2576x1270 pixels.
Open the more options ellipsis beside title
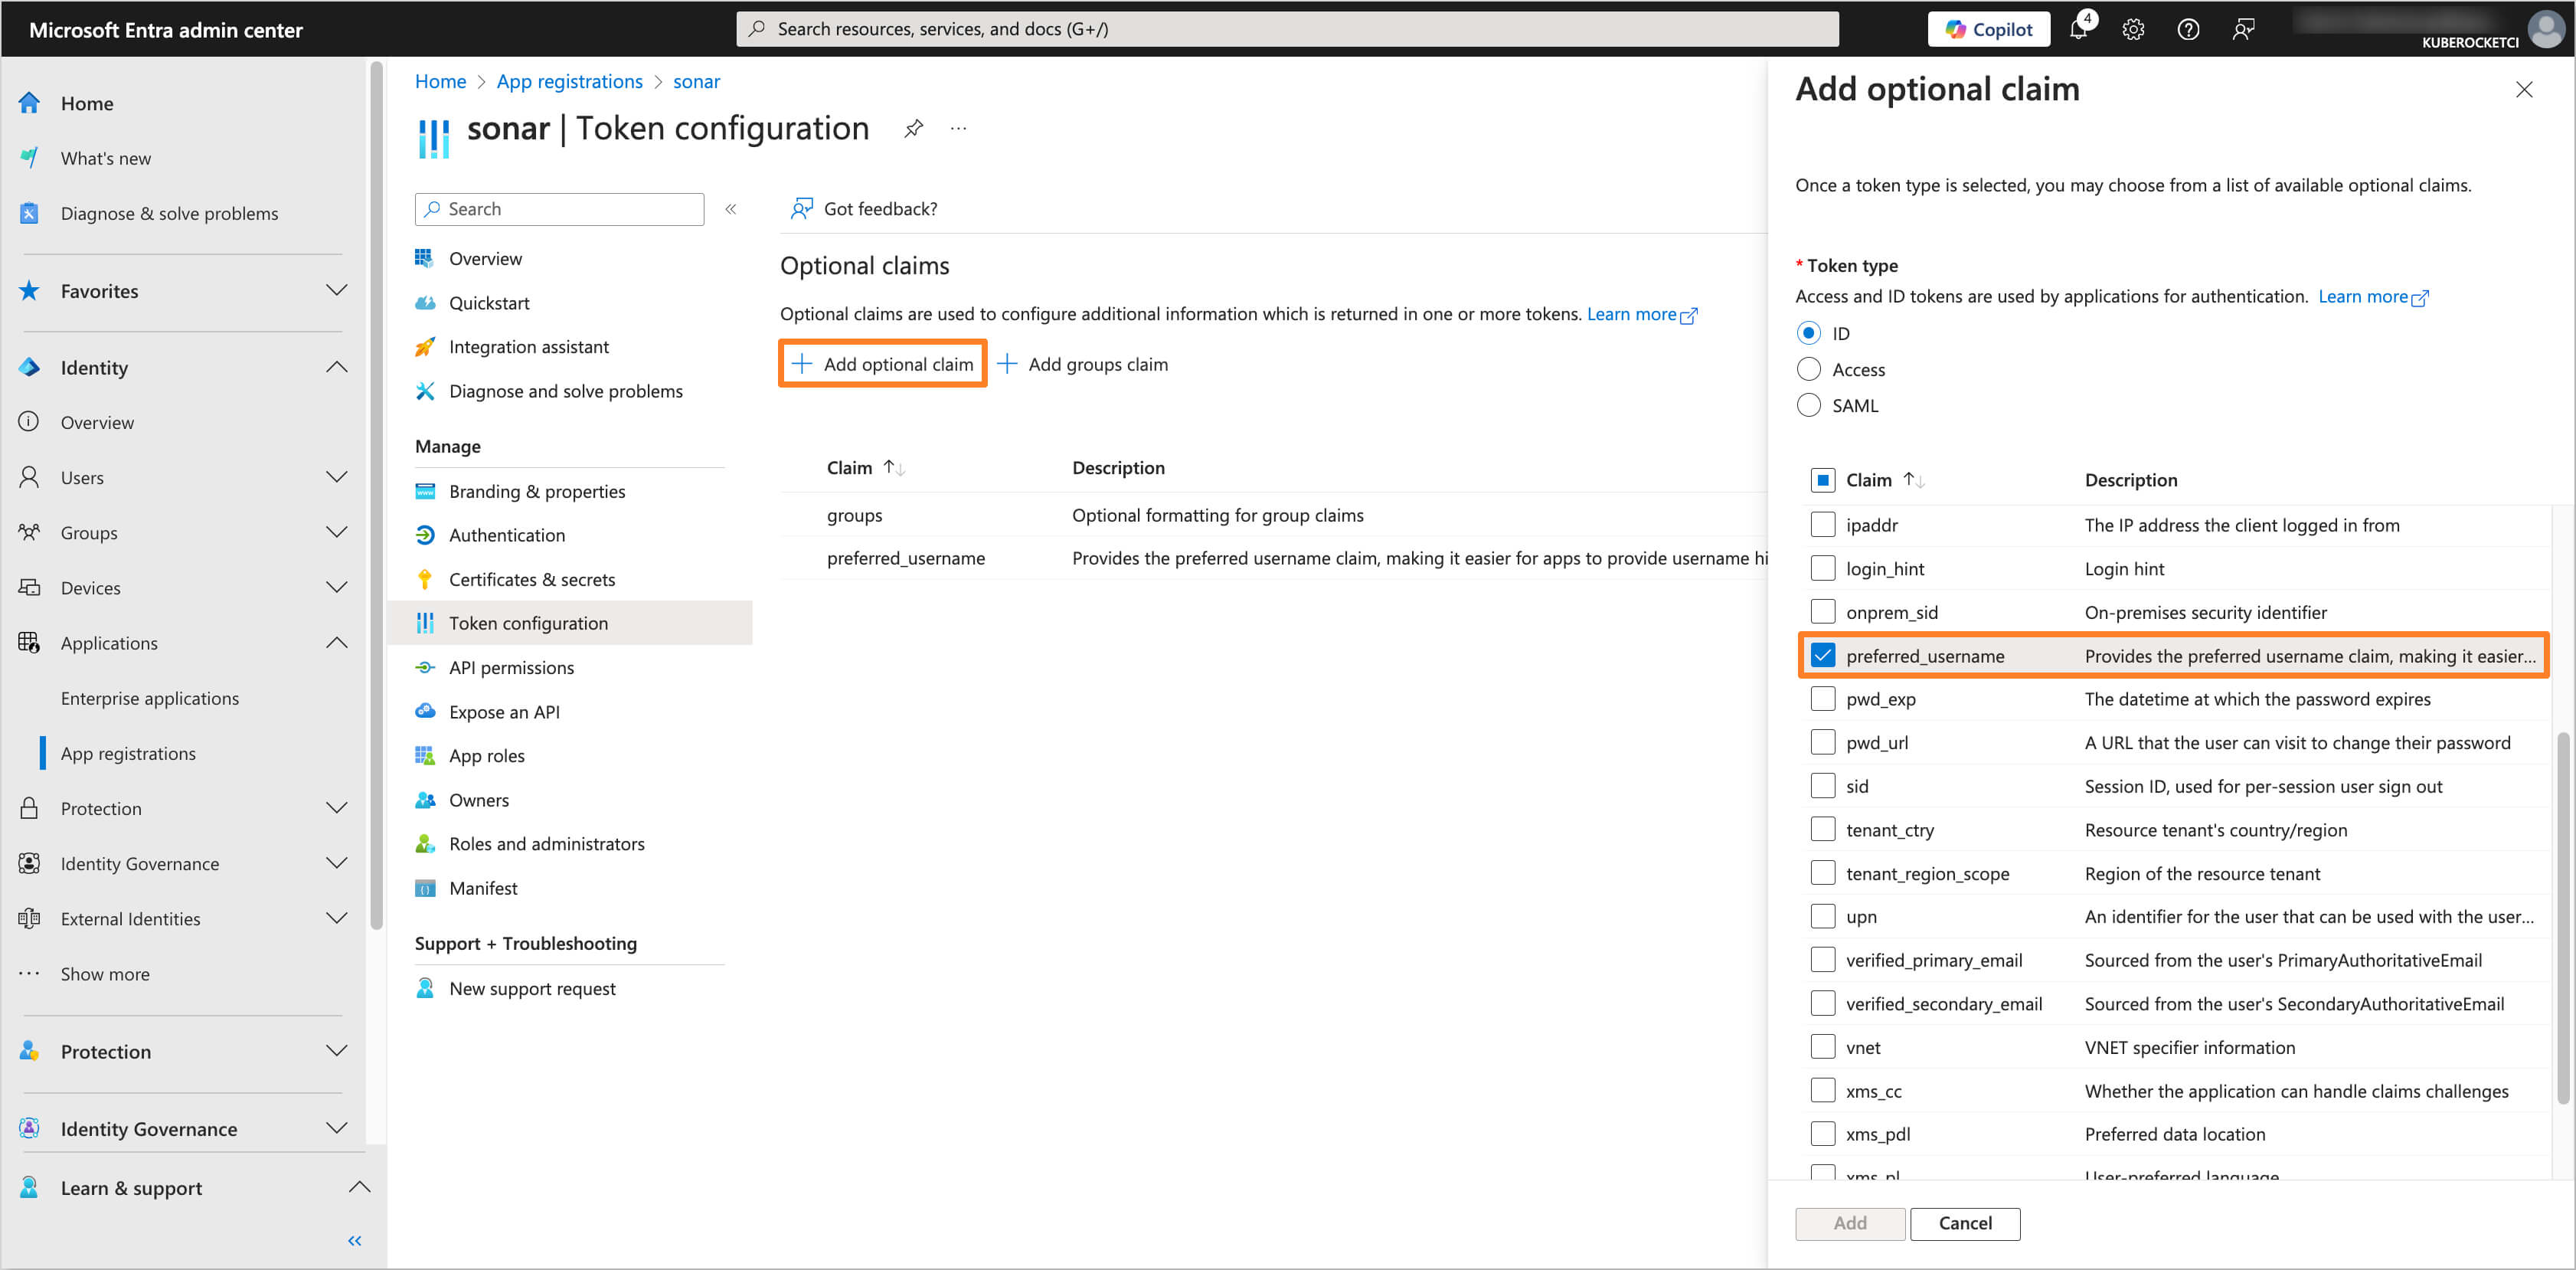(958, 128)
